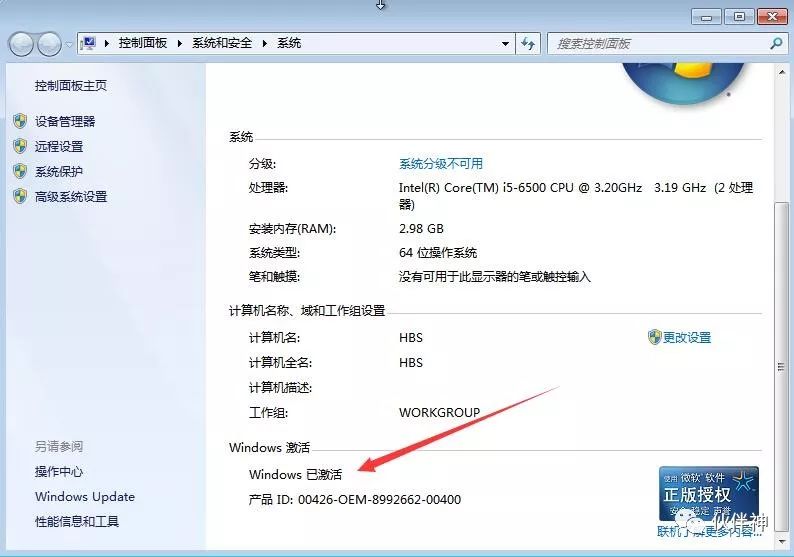The image size is (794, 557).
Task: Open the 系统分级不可用 link
Action: pos(441,164)
